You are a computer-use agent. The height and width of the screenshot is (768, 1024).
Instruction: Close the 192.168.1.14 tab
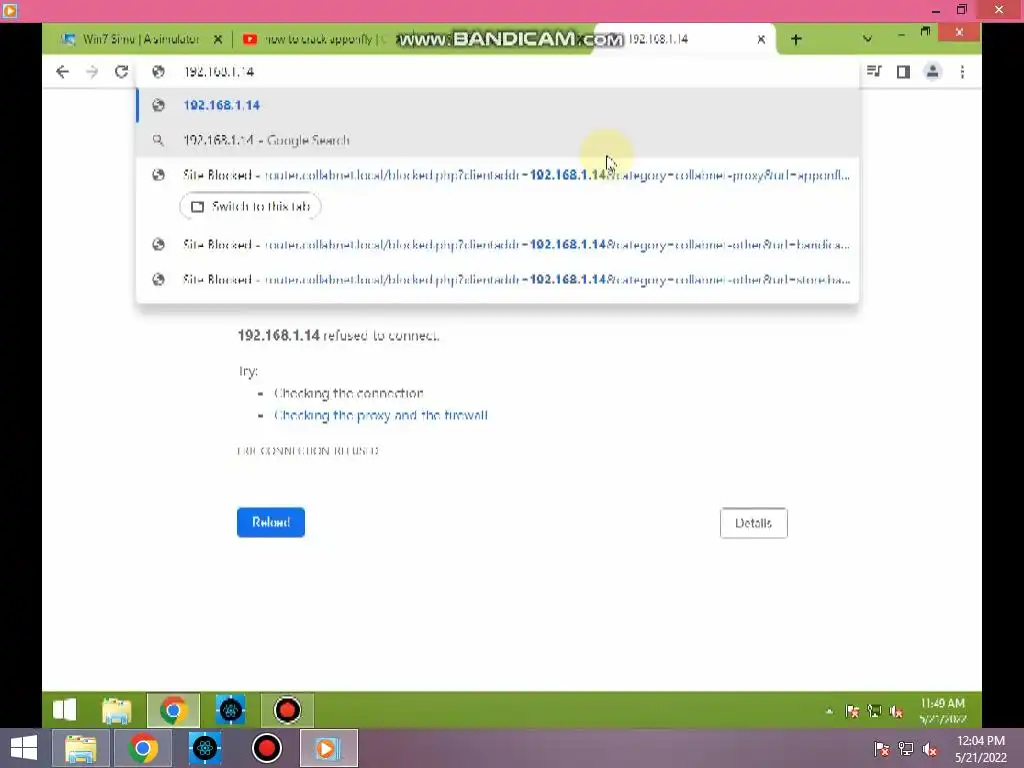click(x=761, y=39)
